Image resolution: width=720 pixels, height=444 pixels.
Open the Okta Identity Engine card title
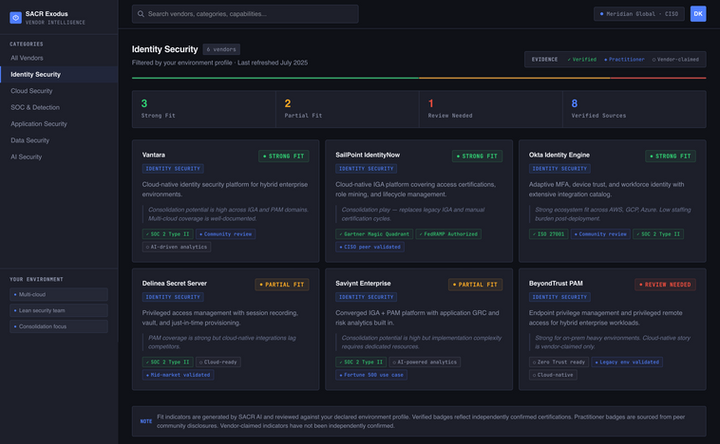click(x=559, y=155)
